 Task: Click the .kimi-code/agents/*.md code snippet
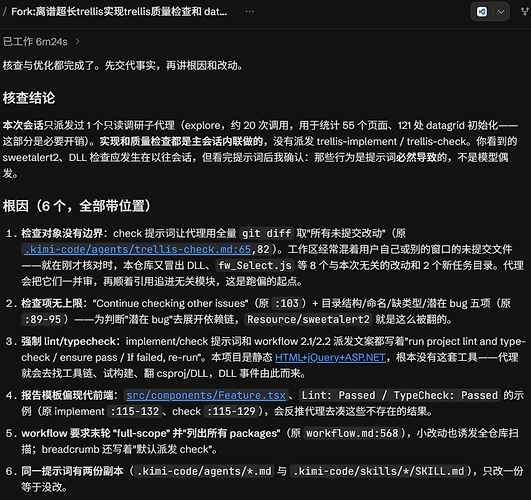[x=205, y=471]
